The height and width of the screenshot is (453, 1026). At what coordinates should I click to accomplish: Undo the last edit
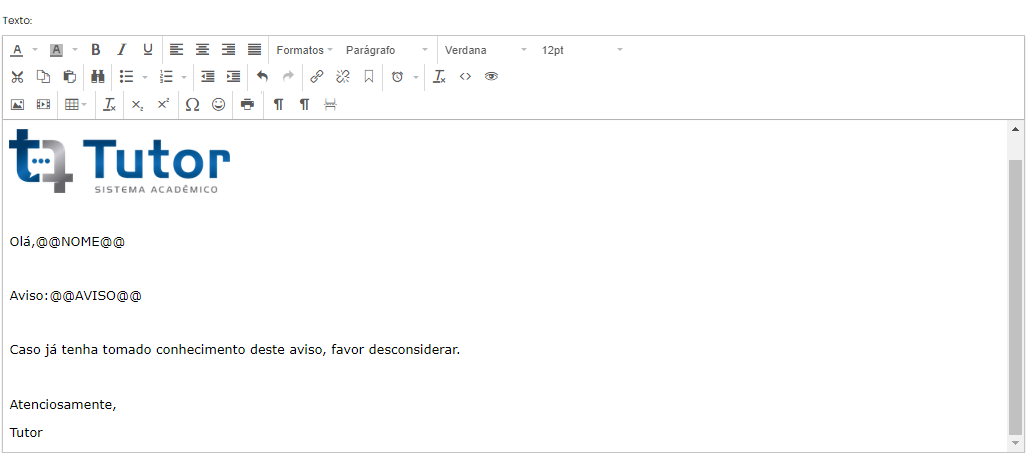262,77
